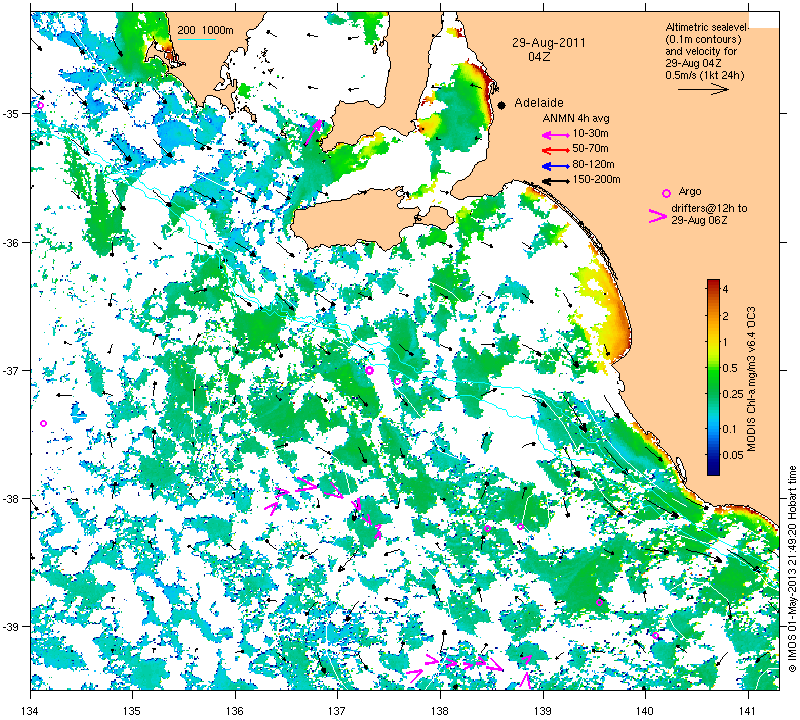800x720 pixels.
Task: Click the latitude tick label -36
Action: click(12, 242)
